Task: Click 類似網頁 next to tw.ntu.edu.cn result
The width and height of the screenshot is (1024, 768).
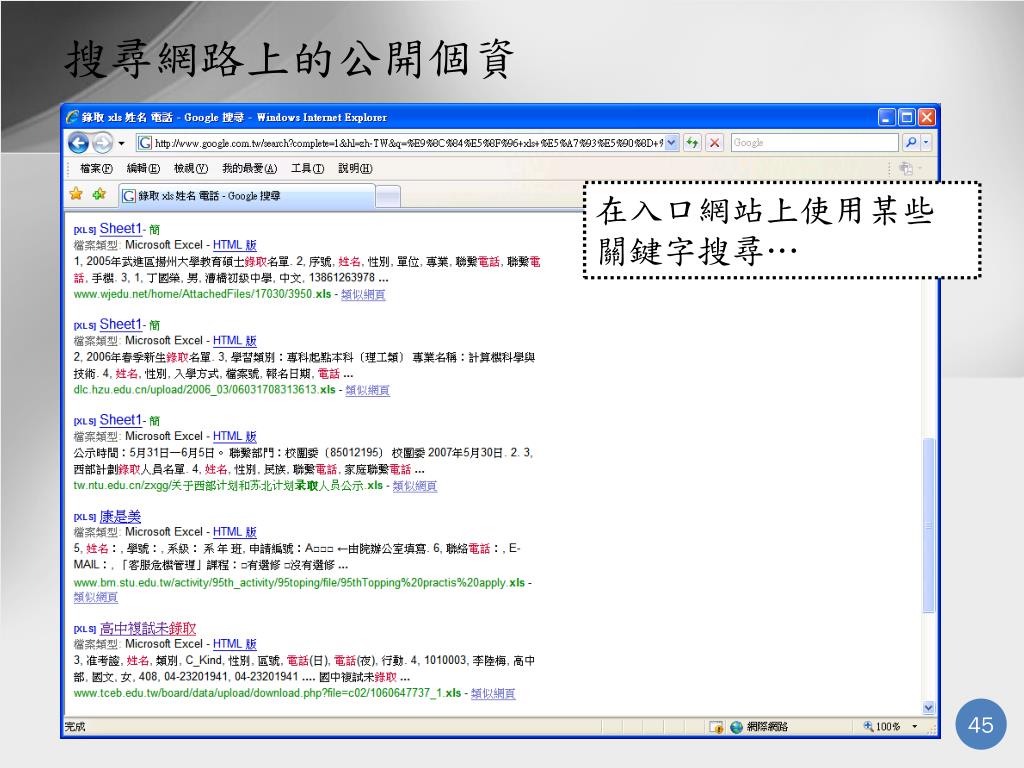Action: [415, 486]
